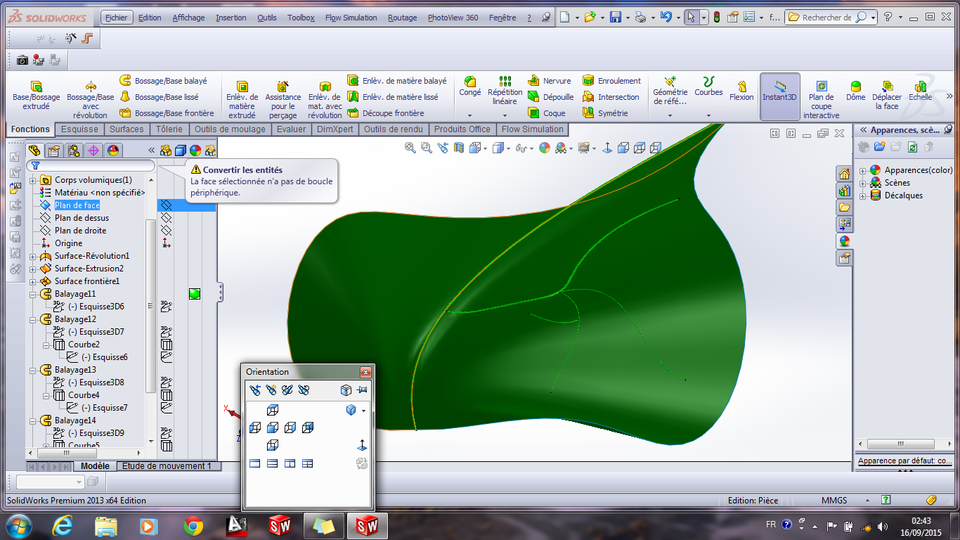Pick Top view cube in Orientation
This screenshot has width=960, height=540.
coord(272,410)
